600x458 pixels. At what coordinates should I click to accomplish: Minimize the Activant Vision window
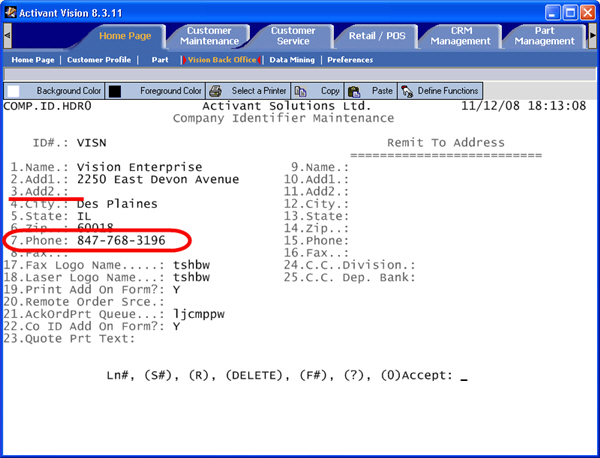(x=553, y=13)
